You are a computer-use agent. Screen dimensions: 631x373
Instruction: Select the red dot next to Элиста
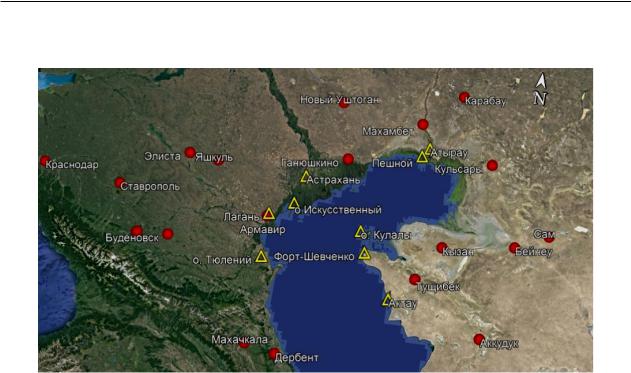(x=190, y=152)
